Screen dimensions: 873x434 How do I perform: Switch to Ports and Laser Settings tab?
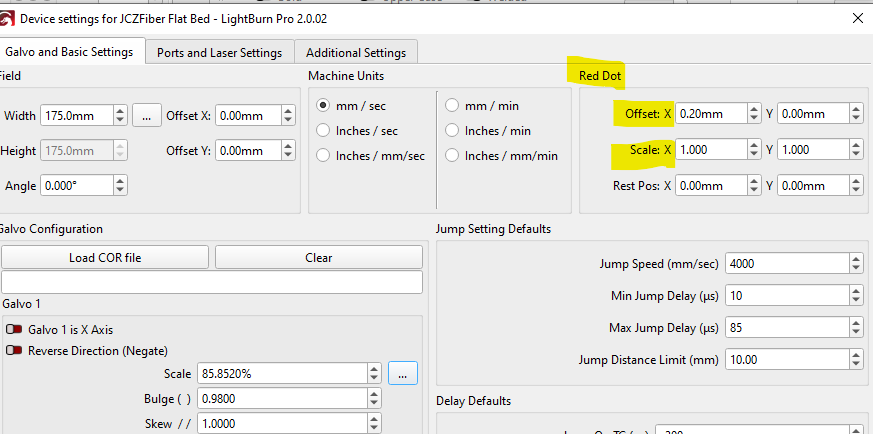pos(219,53)
